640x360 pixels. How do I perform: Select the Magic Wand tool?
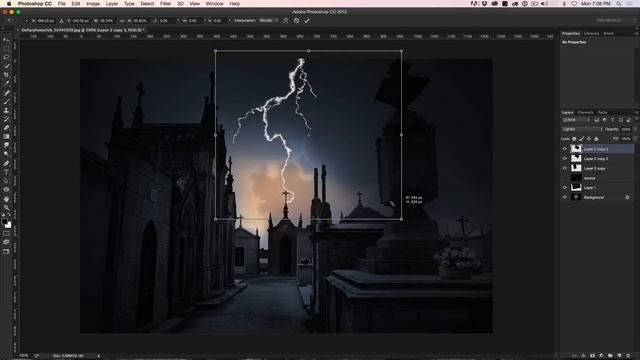coord(6,66)
